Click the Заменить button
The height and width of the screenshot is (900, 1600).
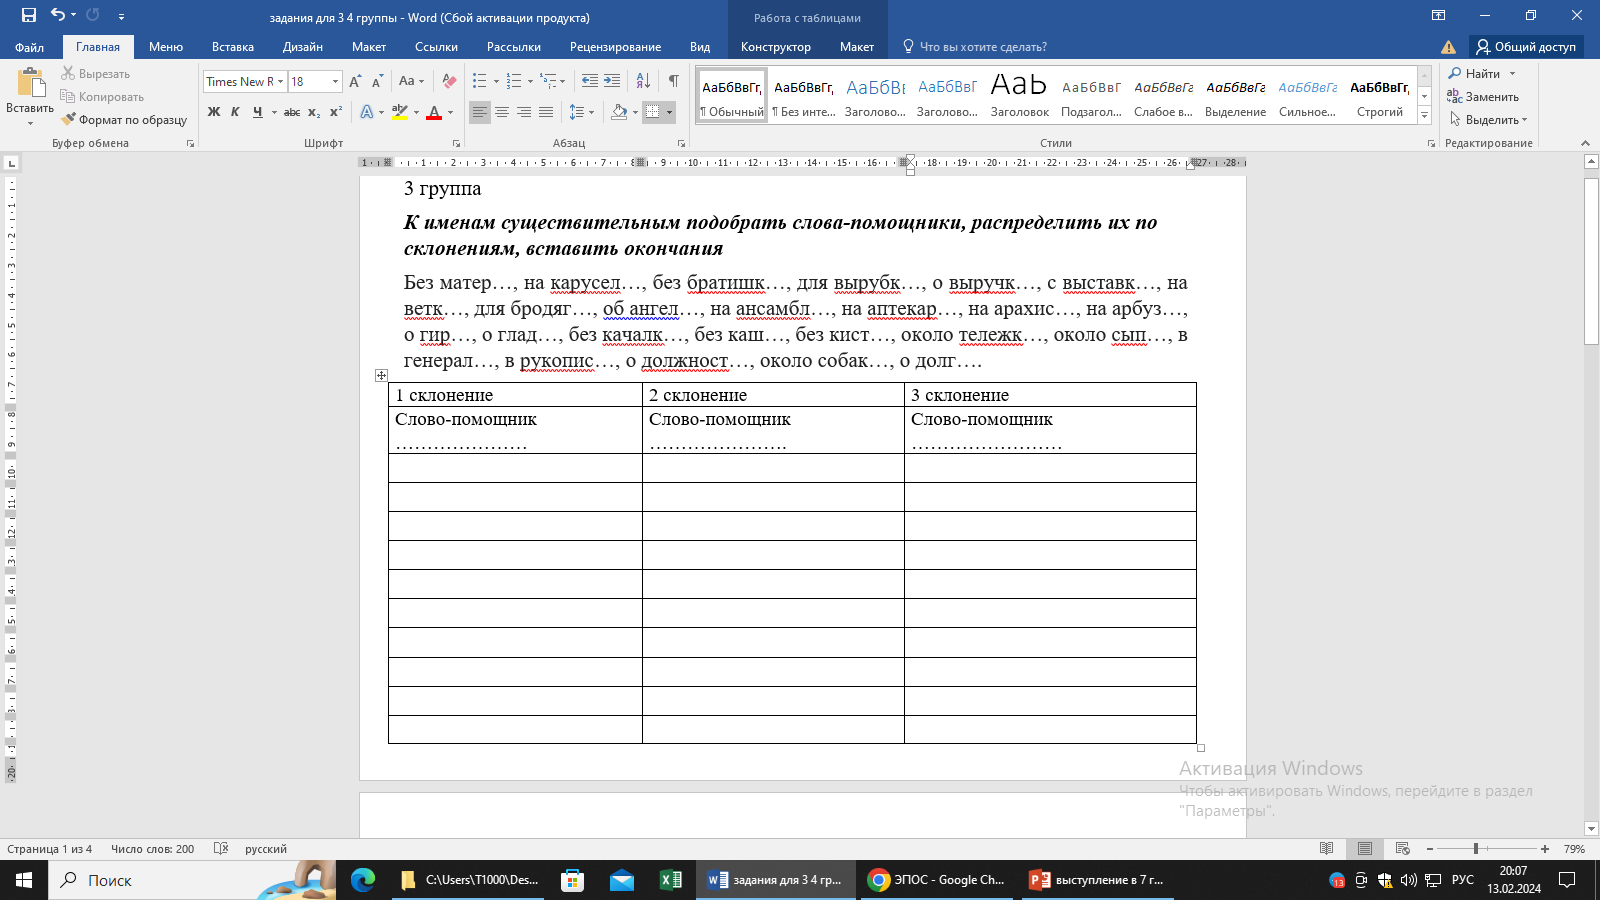tap(1483, 97)
